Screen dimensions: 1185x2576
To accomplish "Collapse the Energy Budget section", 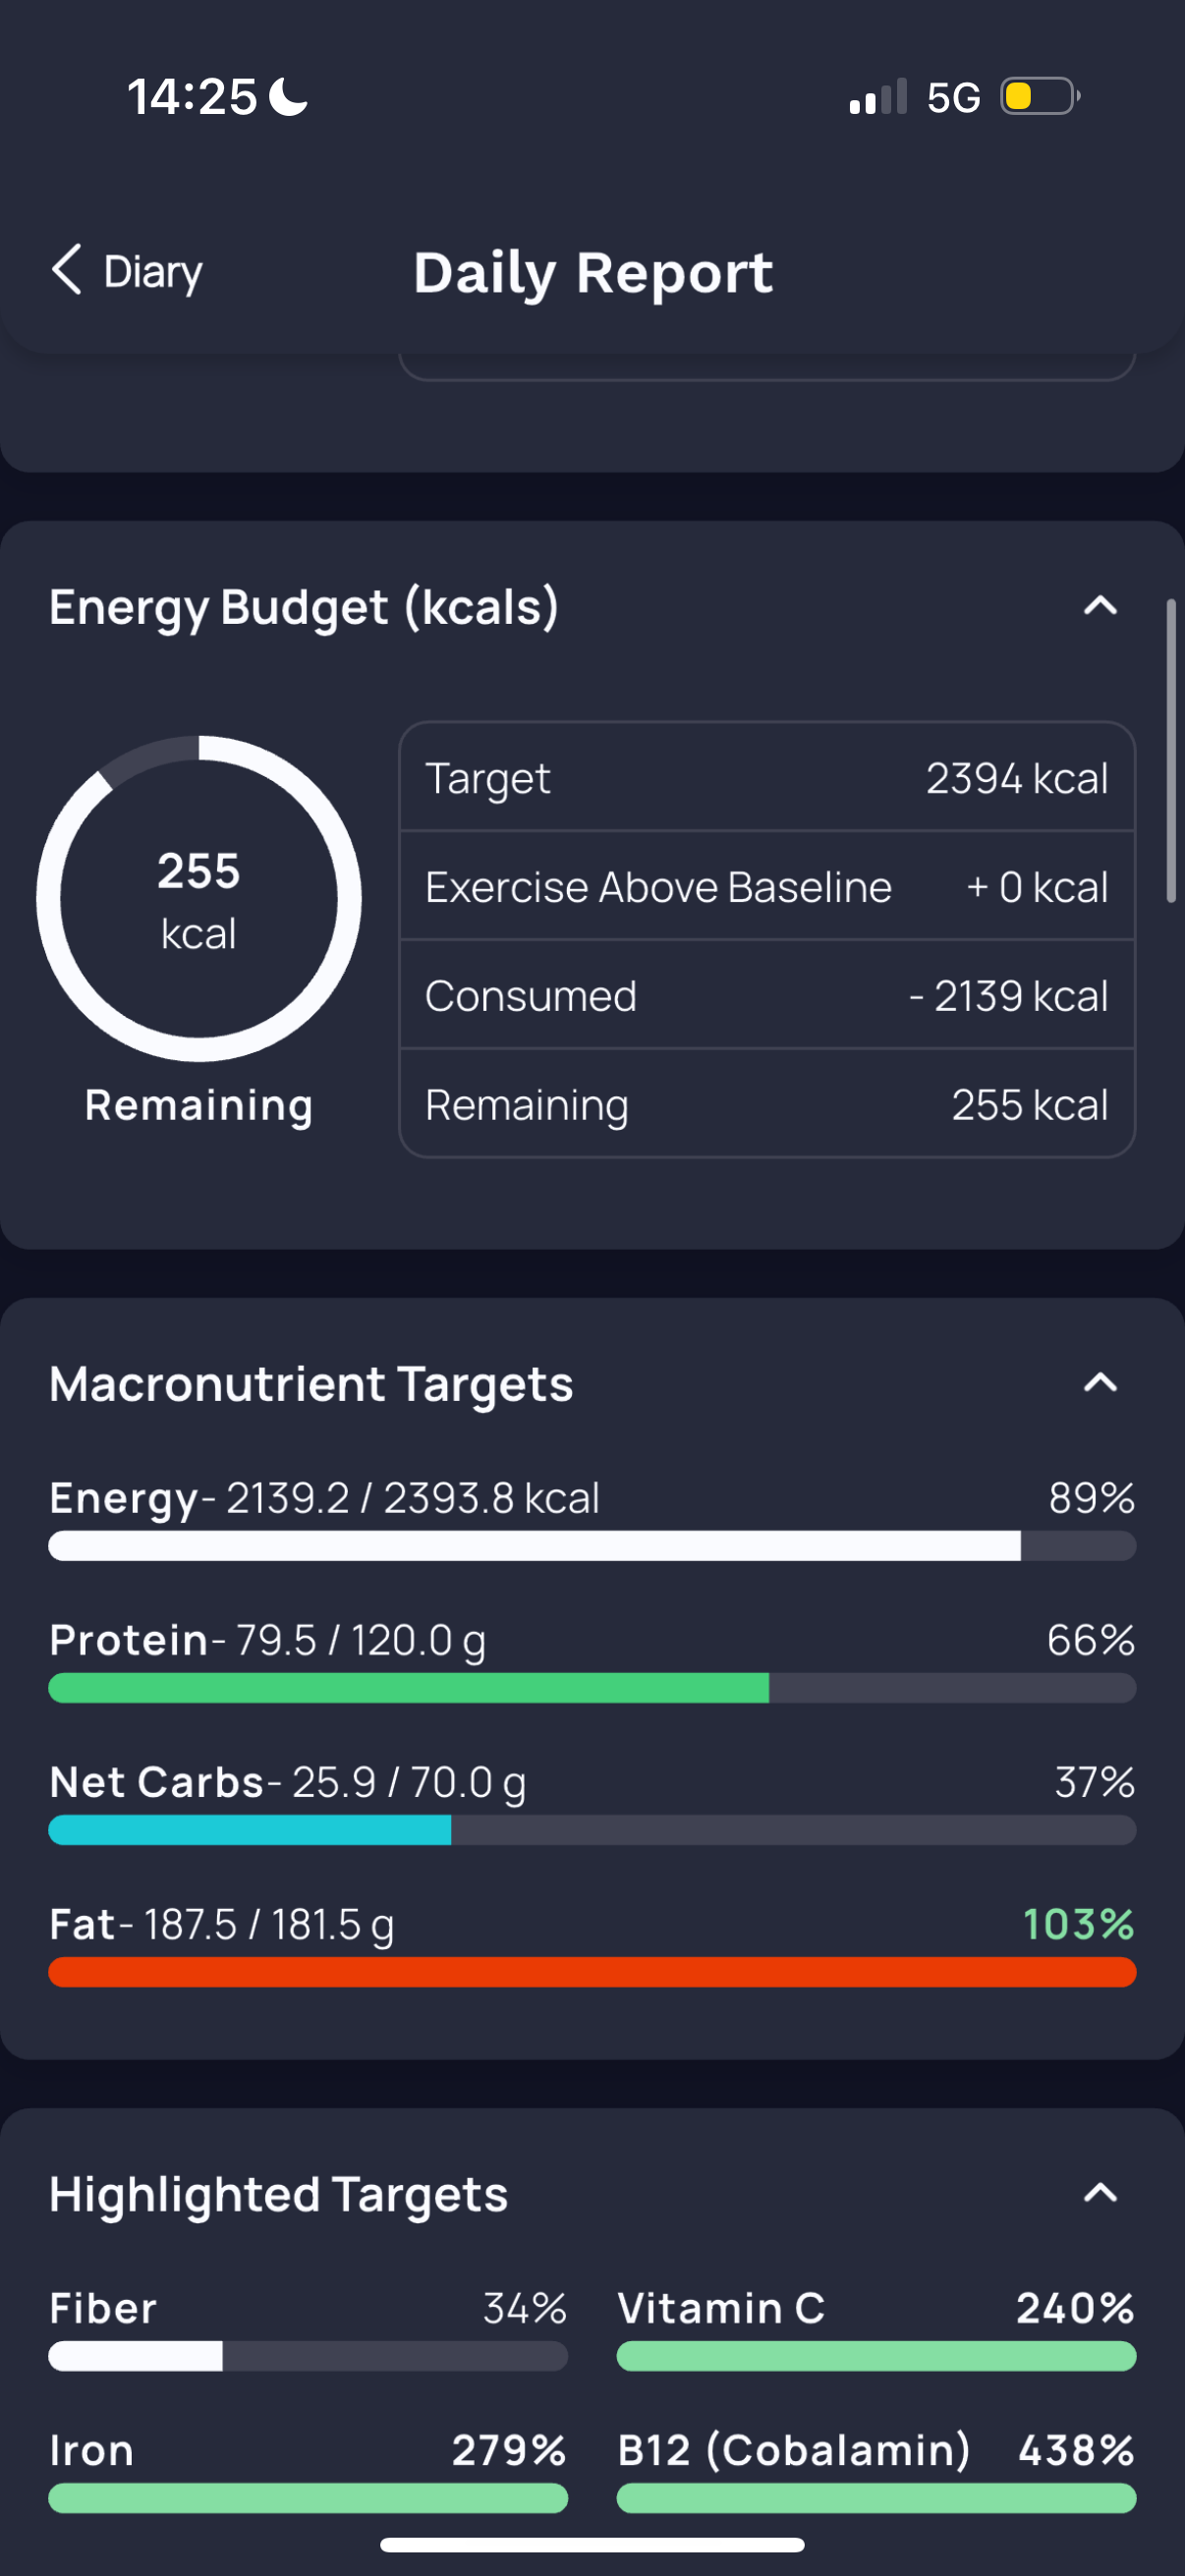I will coord(1100,606).
